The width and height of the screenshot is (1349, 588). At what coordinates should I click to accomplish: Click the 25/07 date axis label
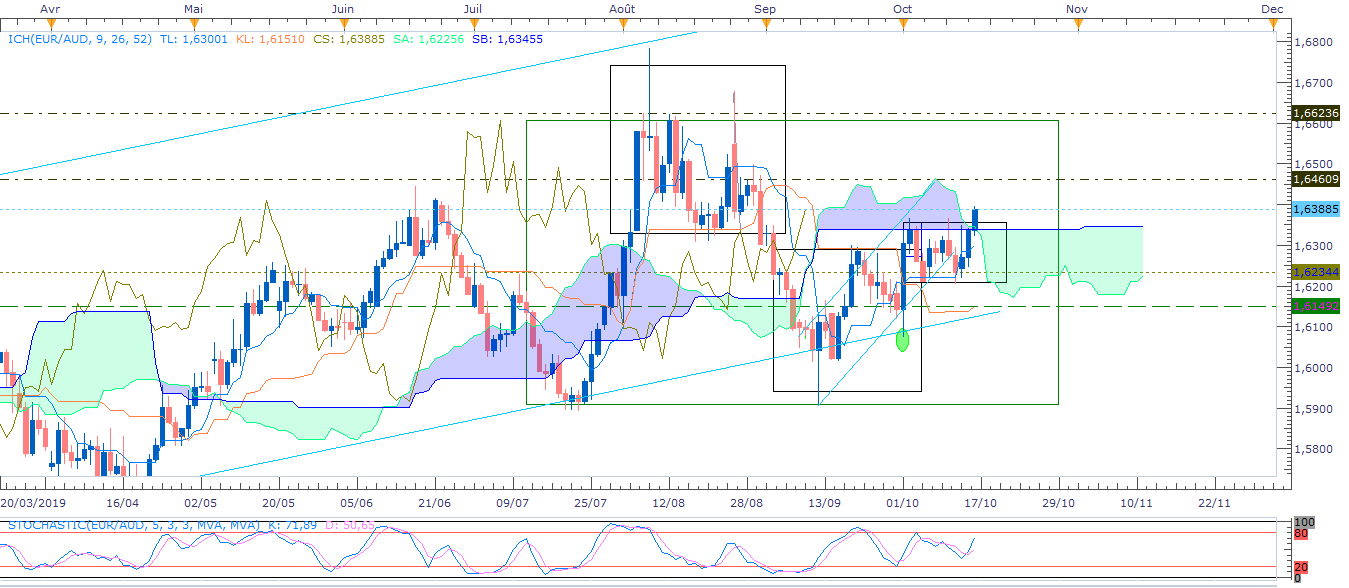(x=590, y=505)
